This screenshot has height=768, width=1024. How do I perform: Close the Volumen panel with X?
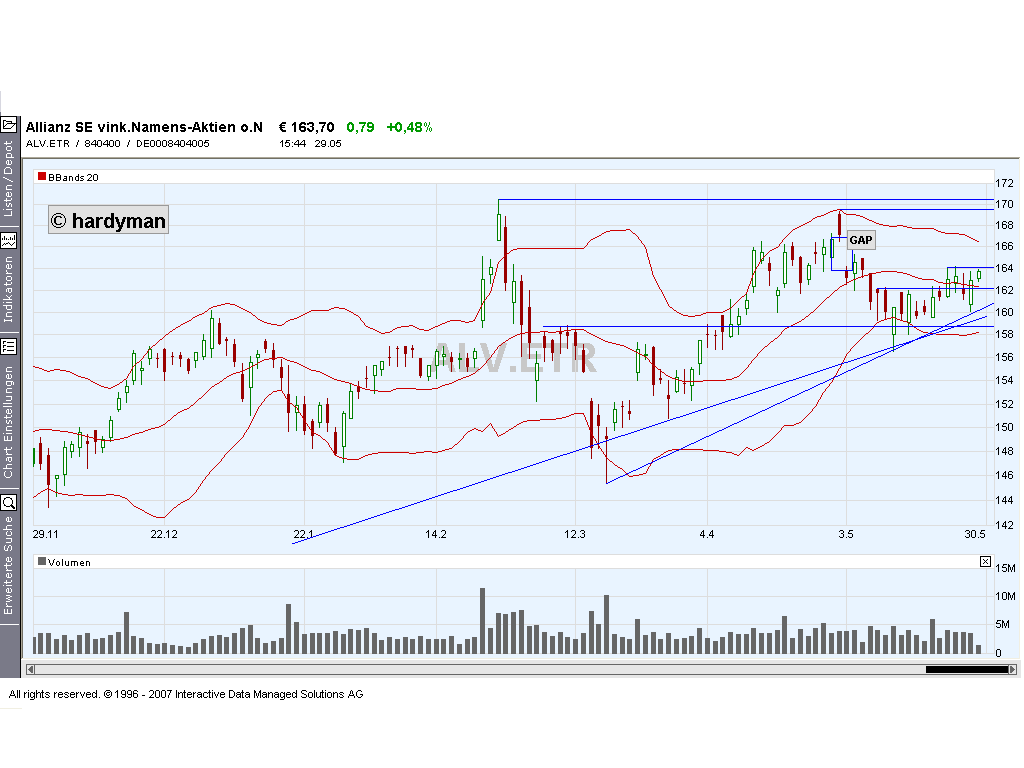click(x=985, y=562)
